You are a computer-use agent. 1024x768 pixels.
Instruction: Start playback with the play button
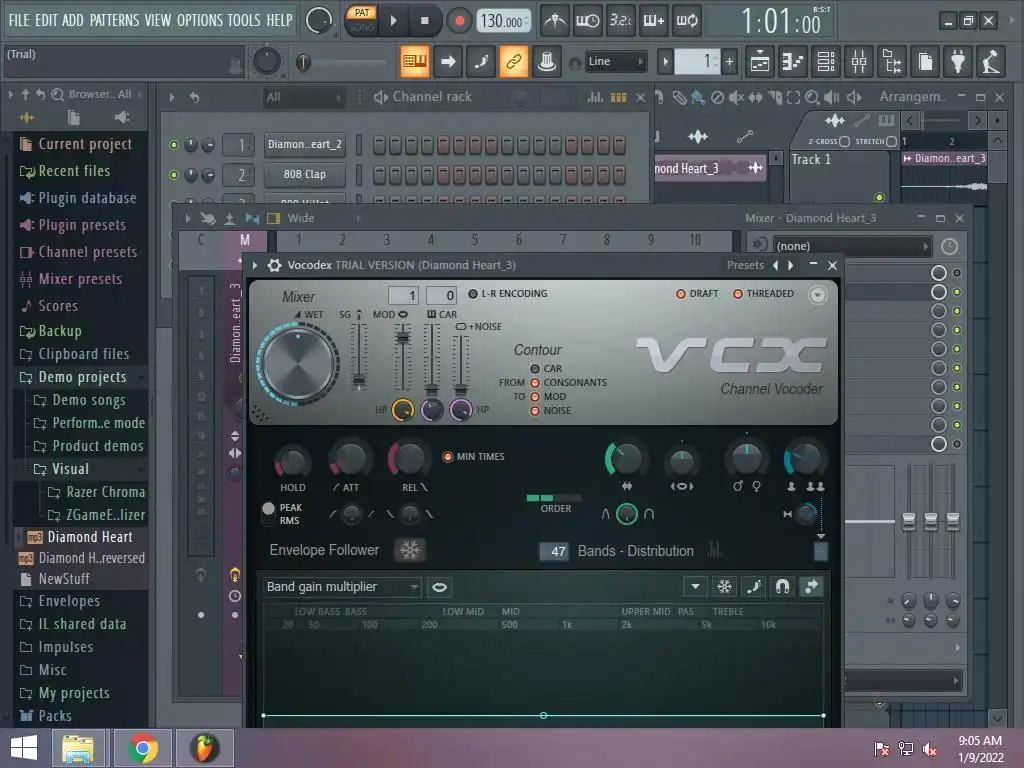393,21
